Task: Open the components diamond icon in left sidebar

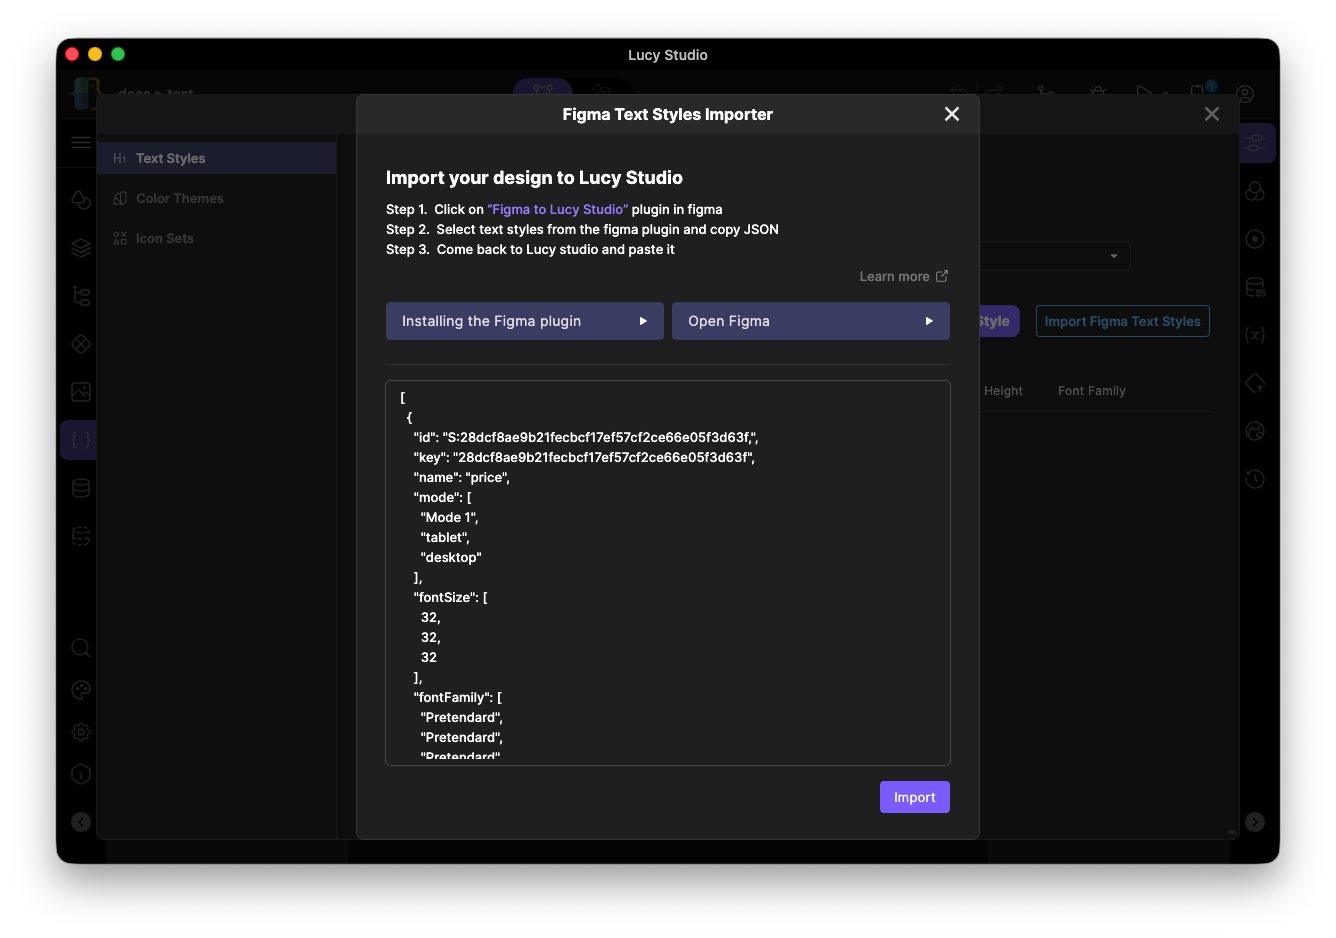Action: tap(81, 344)
